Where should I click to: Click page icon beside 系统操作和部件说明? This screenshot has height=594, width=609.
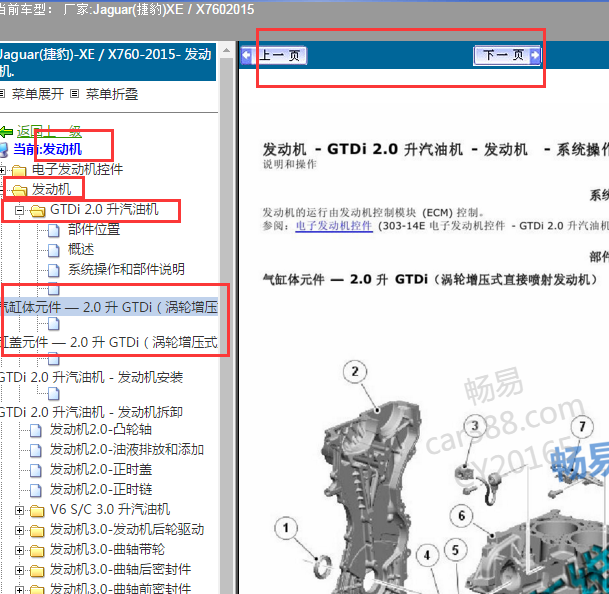54,270
